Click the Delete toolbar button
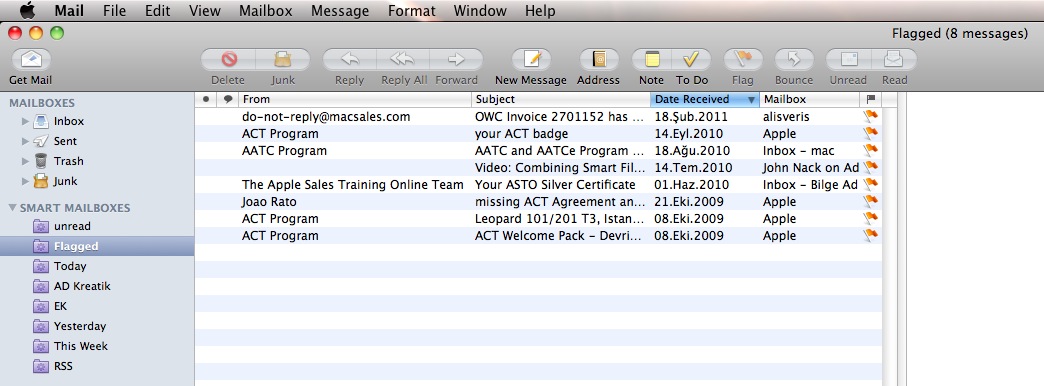Image resolution: width=1044 pixels, height=386 pixels. [x=228, y=59]
